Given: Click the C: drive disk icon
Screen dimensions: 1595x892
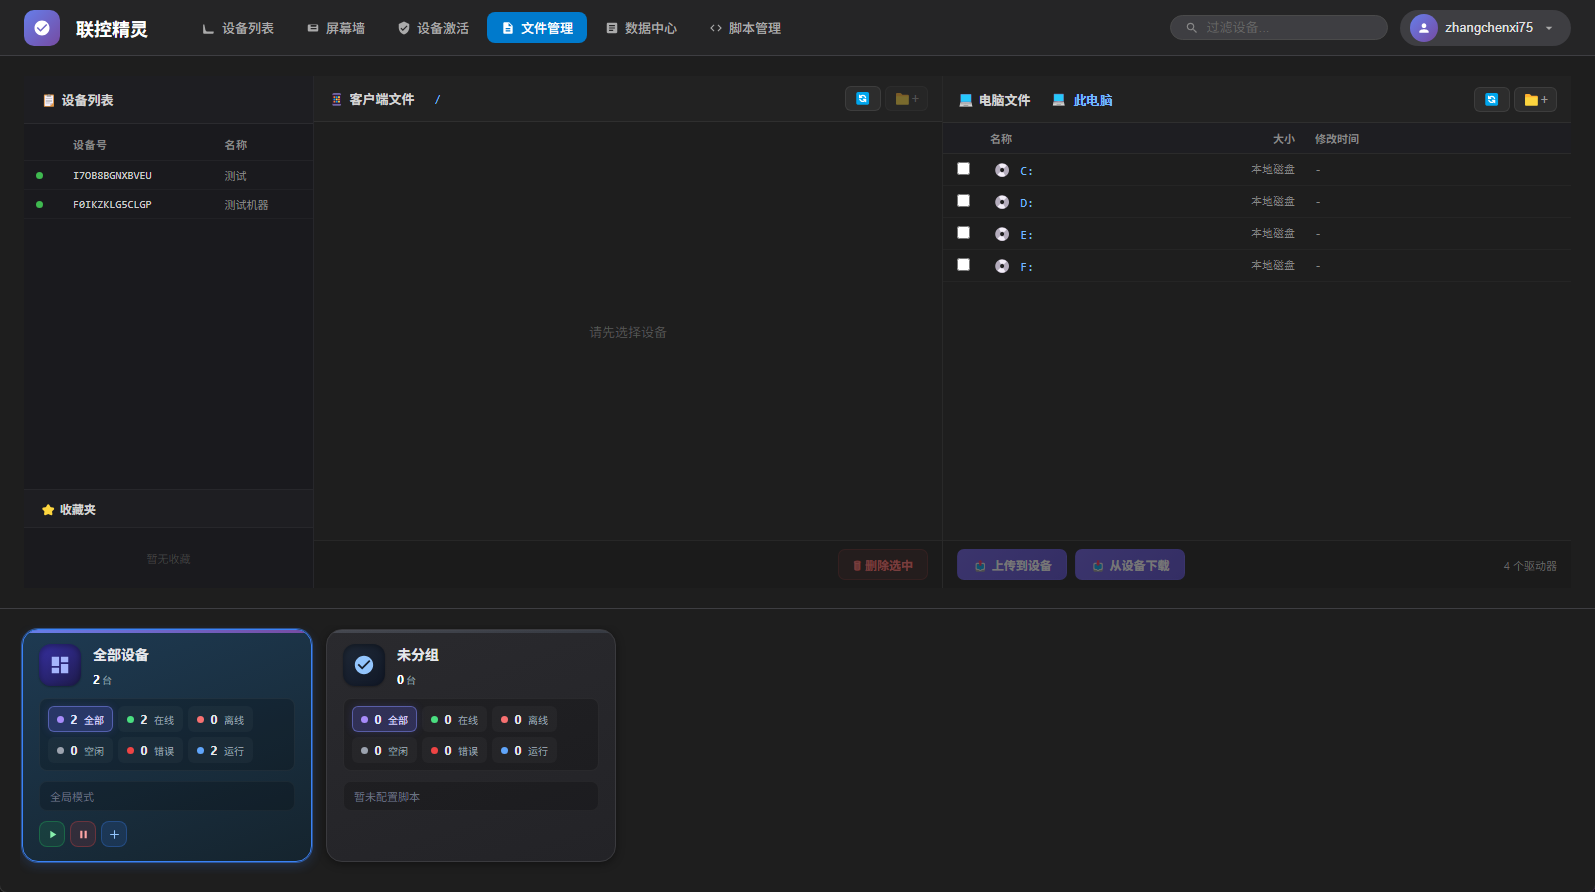Looking at the screenshot, I should click(1002, 170).
